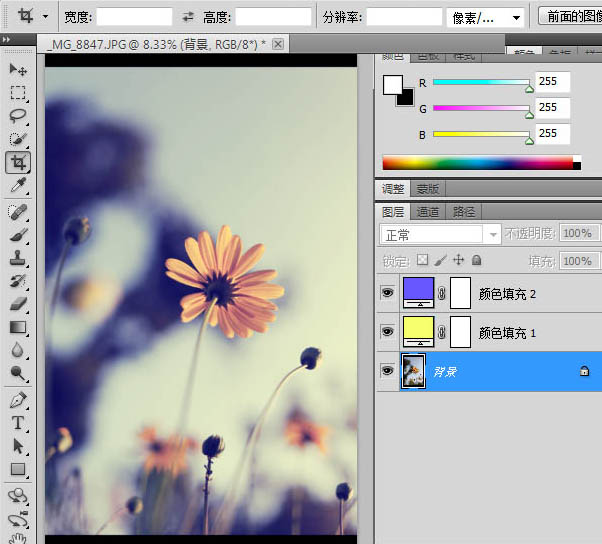Click the foreground color swatch
This screenshot has width=602, height=544.
click(x=392, y=84)
